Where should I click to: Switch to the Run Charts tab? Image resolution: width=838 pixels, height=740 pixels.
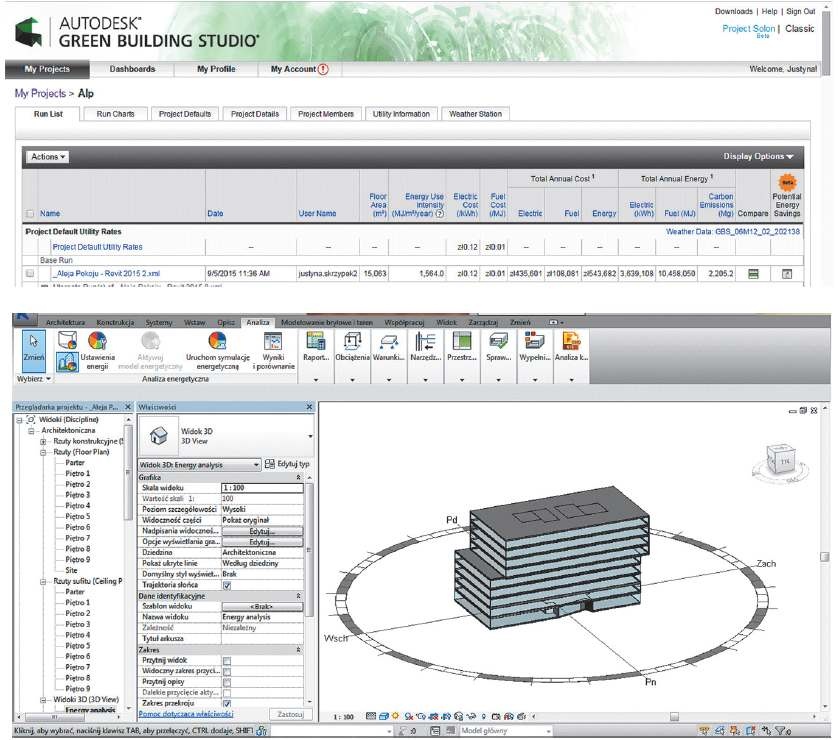point(115,114)
